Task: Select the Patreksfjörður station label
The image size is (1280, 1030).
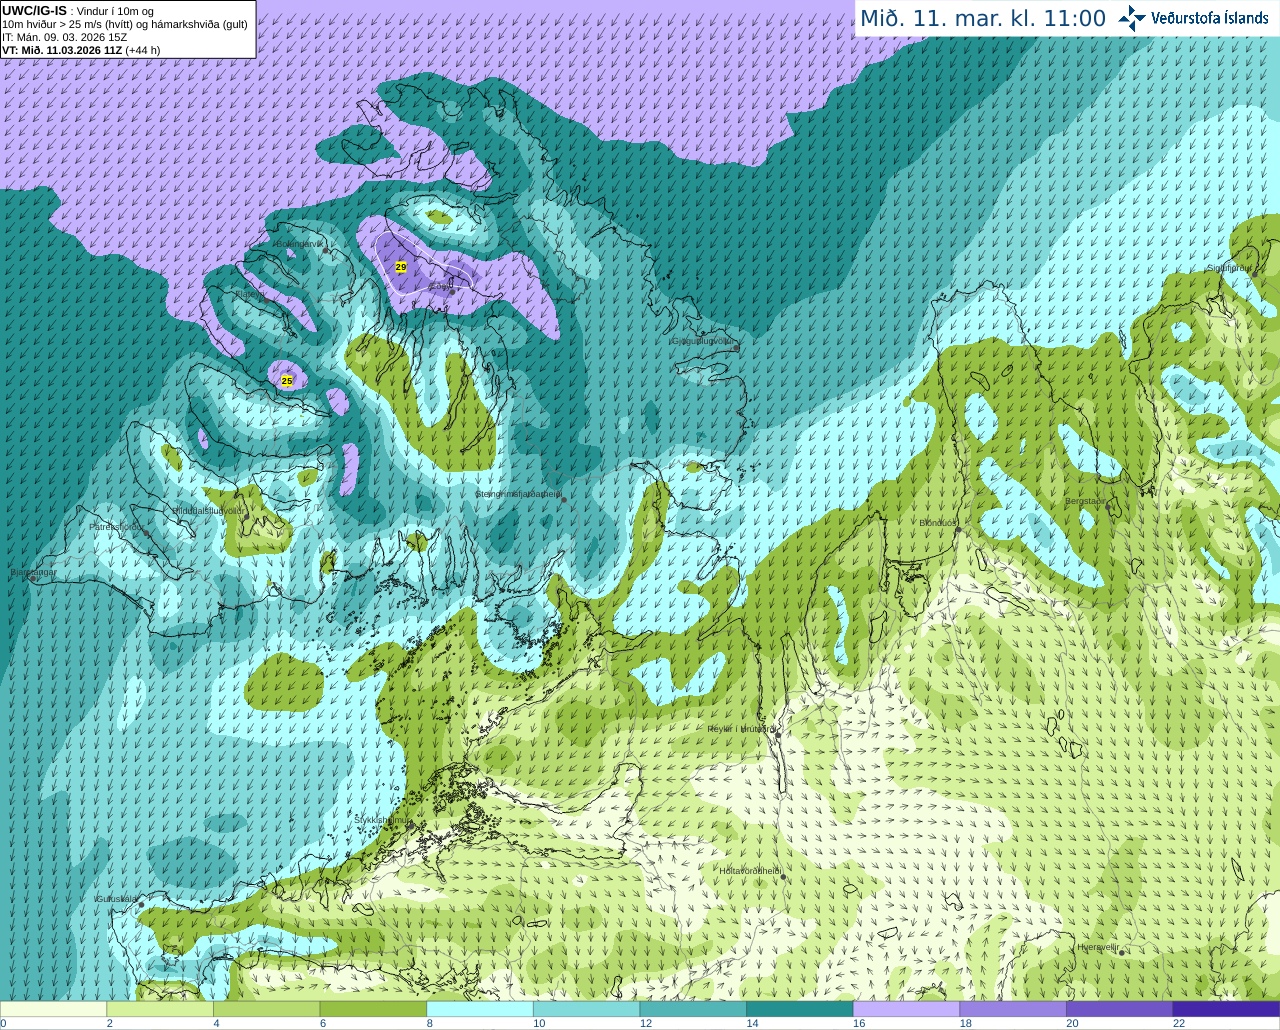Action: (x=117, y=526)
